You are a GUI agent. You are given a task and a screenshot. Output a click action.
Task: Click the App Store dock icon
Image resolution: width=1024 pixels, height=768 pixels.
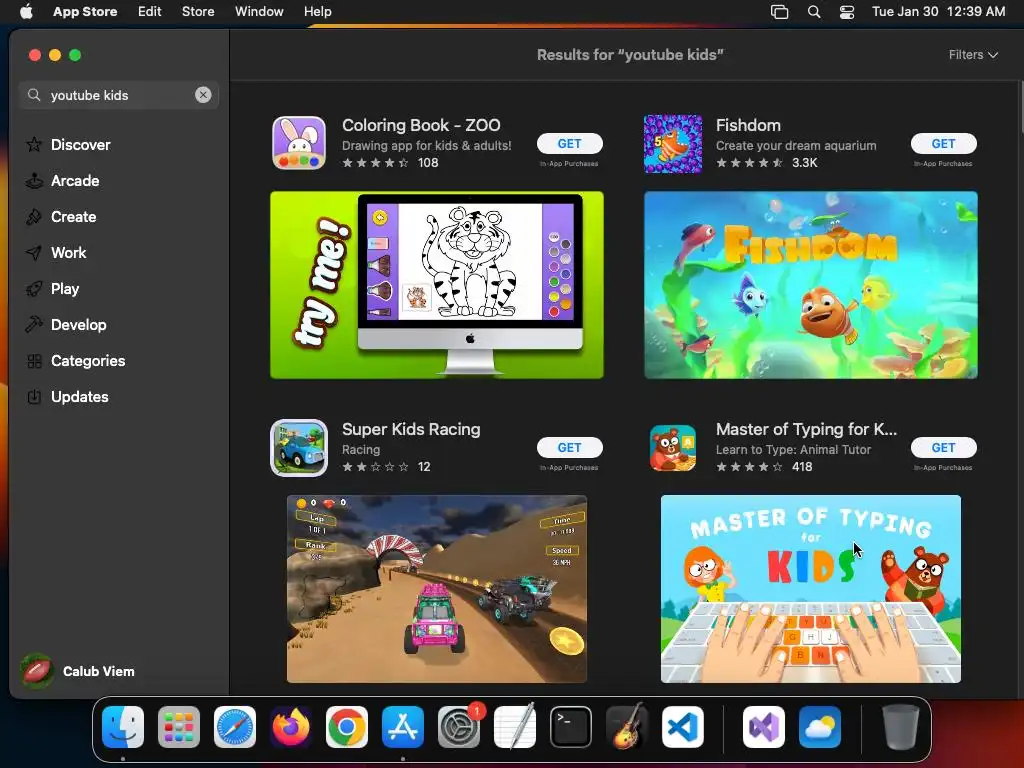[403, 727]
